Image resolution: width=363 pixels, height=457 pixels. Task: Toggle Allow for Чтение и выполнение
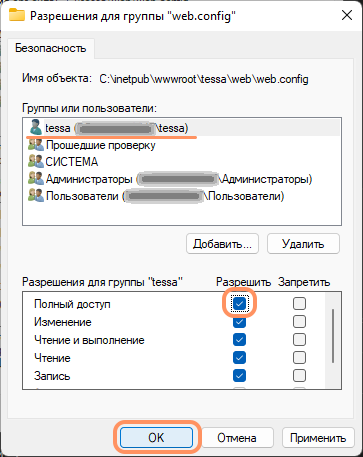pos(239,340)
